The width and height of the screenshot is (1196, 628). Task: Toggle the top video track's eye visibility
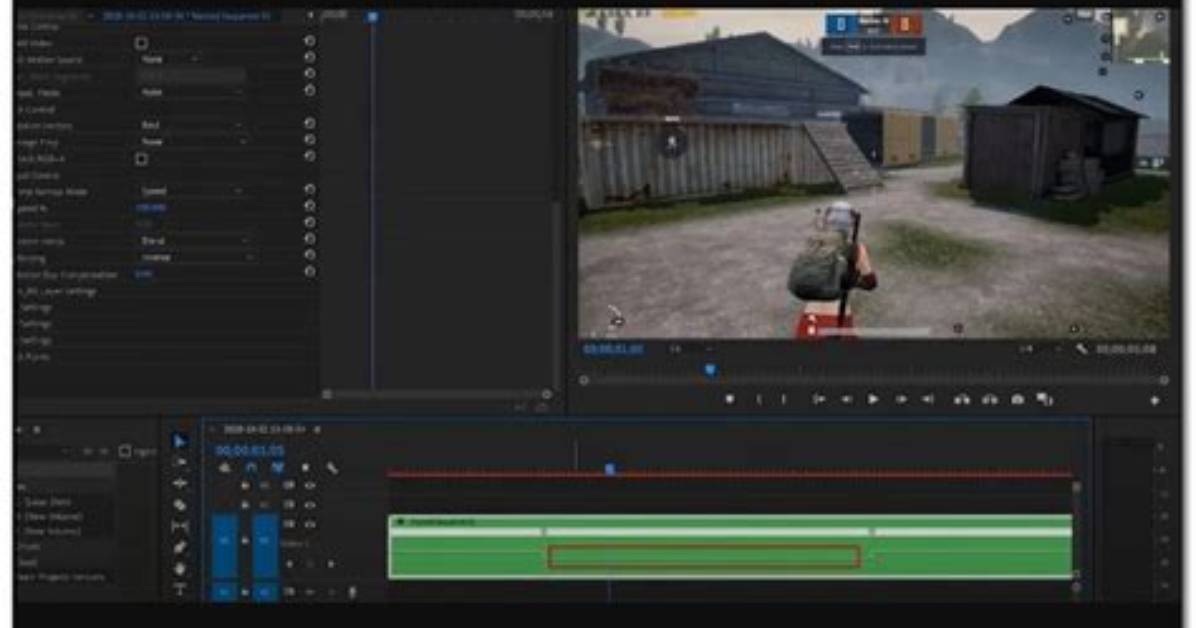click(x=310, y=485)
